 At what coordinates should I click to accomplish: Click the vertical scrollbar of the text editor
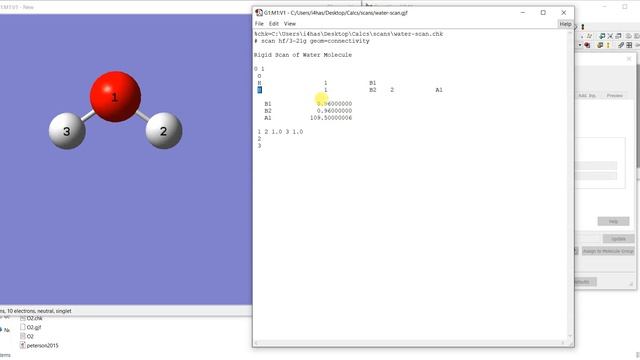570,184
